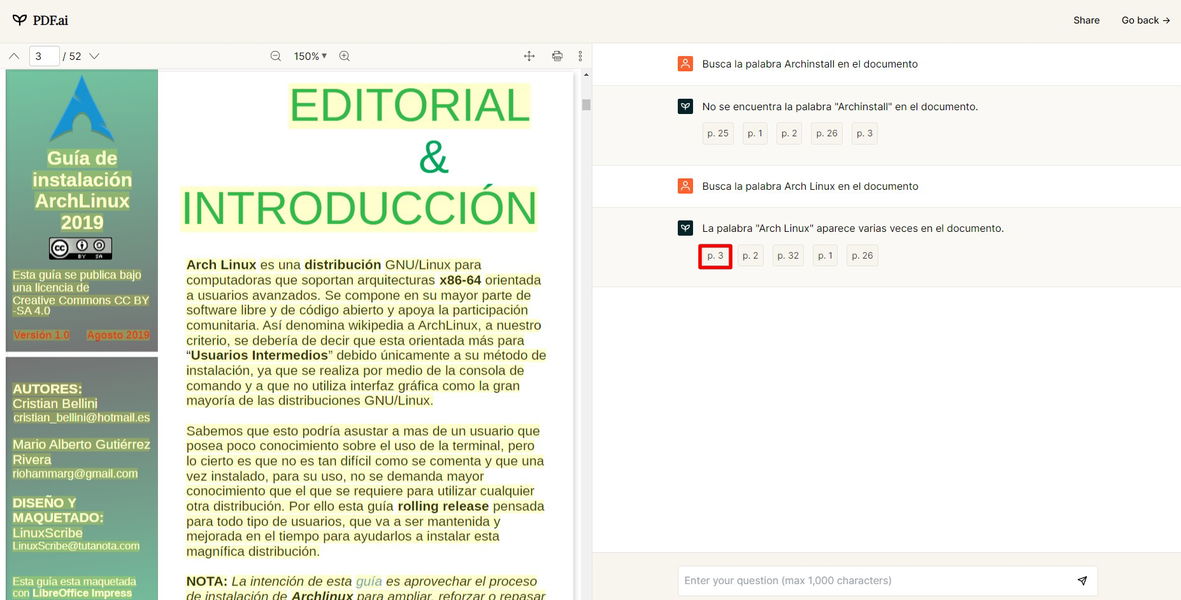Screen dimensions: 1181x600
Task: Zoom in on the PDF
Action: [344, 56]
